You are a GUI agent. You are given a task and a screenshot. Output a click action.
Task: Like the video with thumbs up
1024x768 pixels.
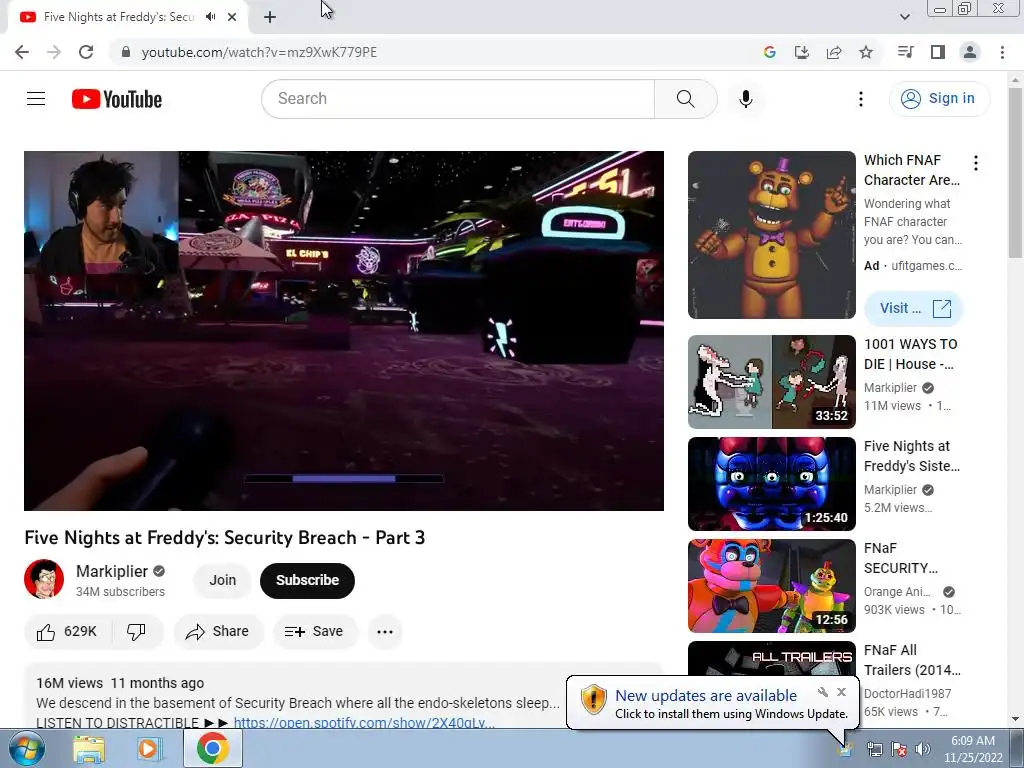click(x=67, y=632)
